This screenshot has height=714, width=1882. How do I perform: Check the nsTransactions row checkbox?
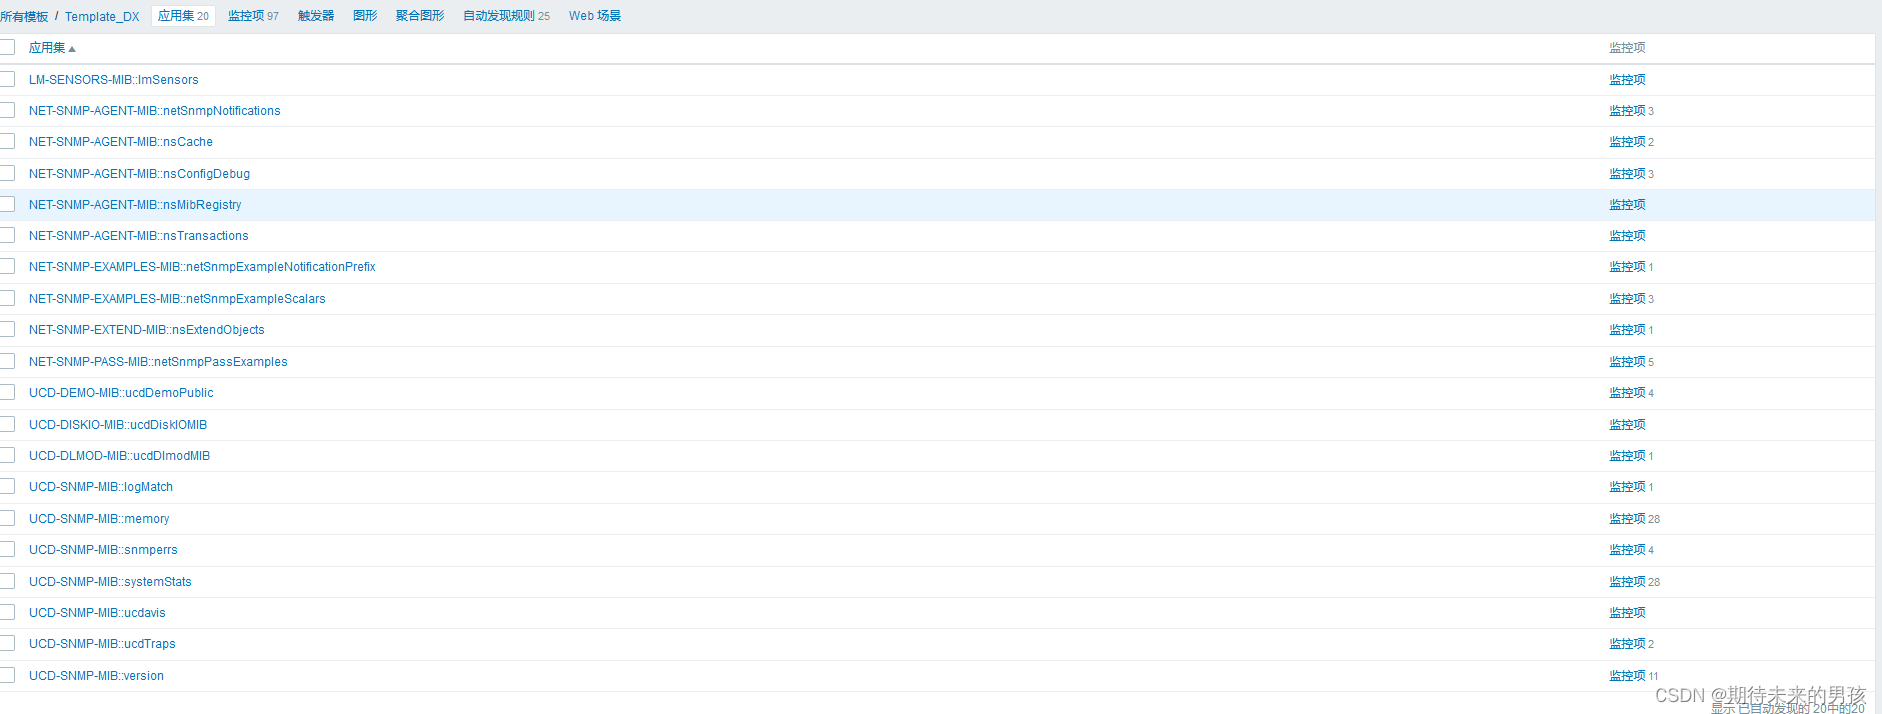coord(7,235)
